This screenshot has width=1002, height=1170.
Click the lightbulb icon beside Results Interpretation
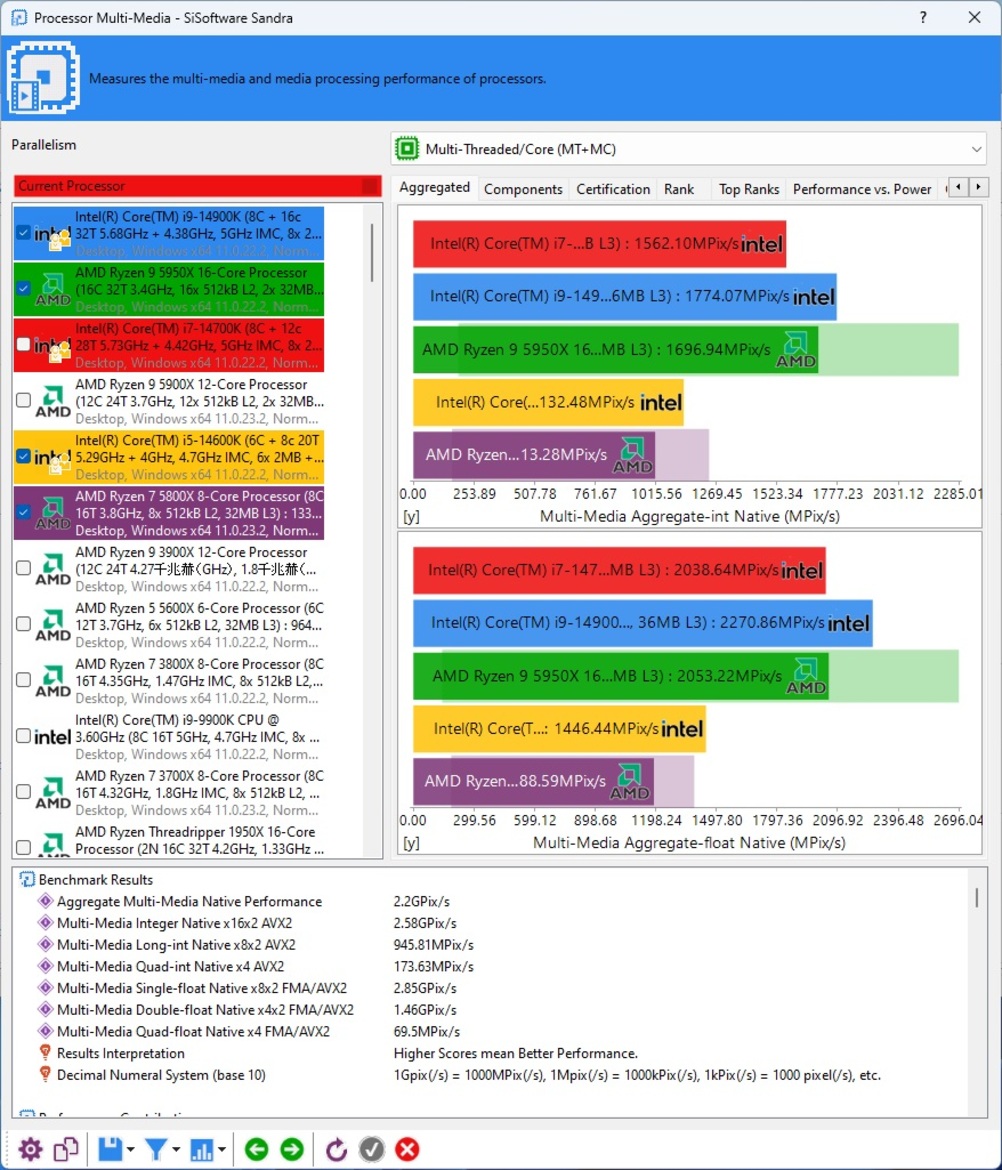coord(45,1053)
